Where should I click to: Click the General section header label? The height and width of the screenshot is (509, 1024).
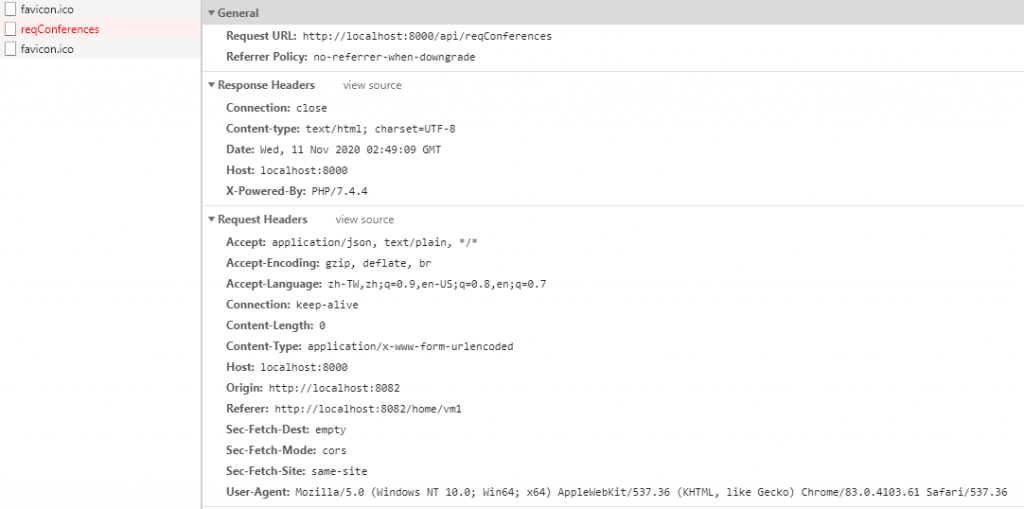pyautogui.click(x=238, y=13)
